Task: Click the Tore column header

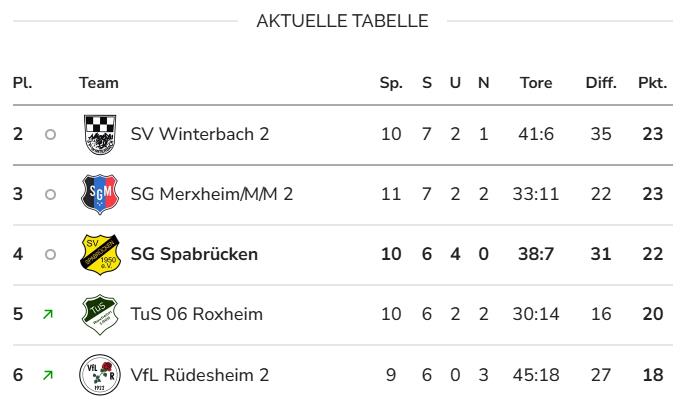Action: coord(536,82)
